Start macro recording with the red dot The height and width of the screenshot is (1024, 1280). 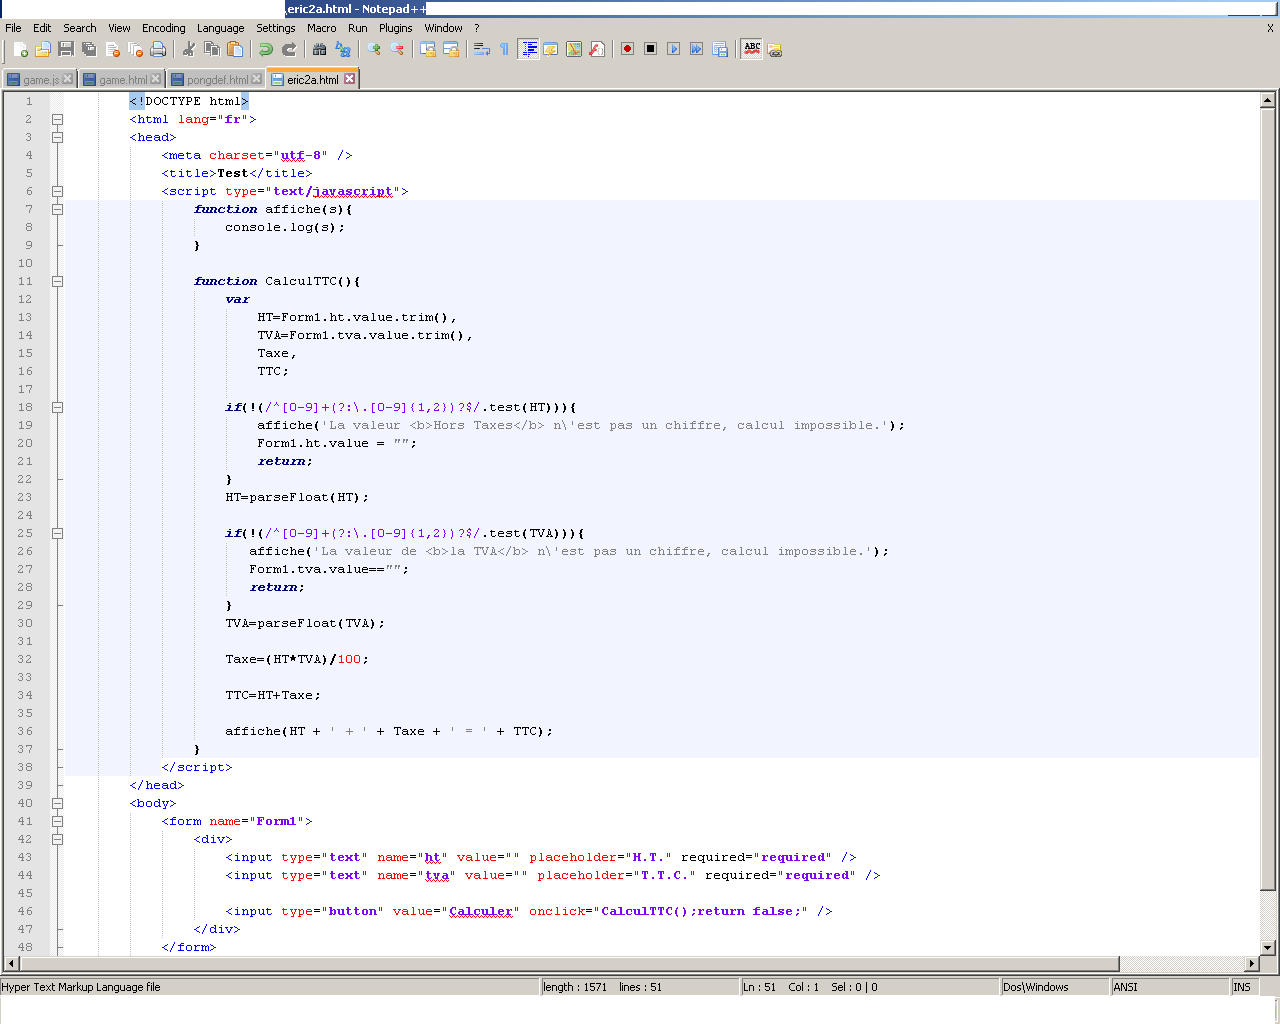[627, 49]
